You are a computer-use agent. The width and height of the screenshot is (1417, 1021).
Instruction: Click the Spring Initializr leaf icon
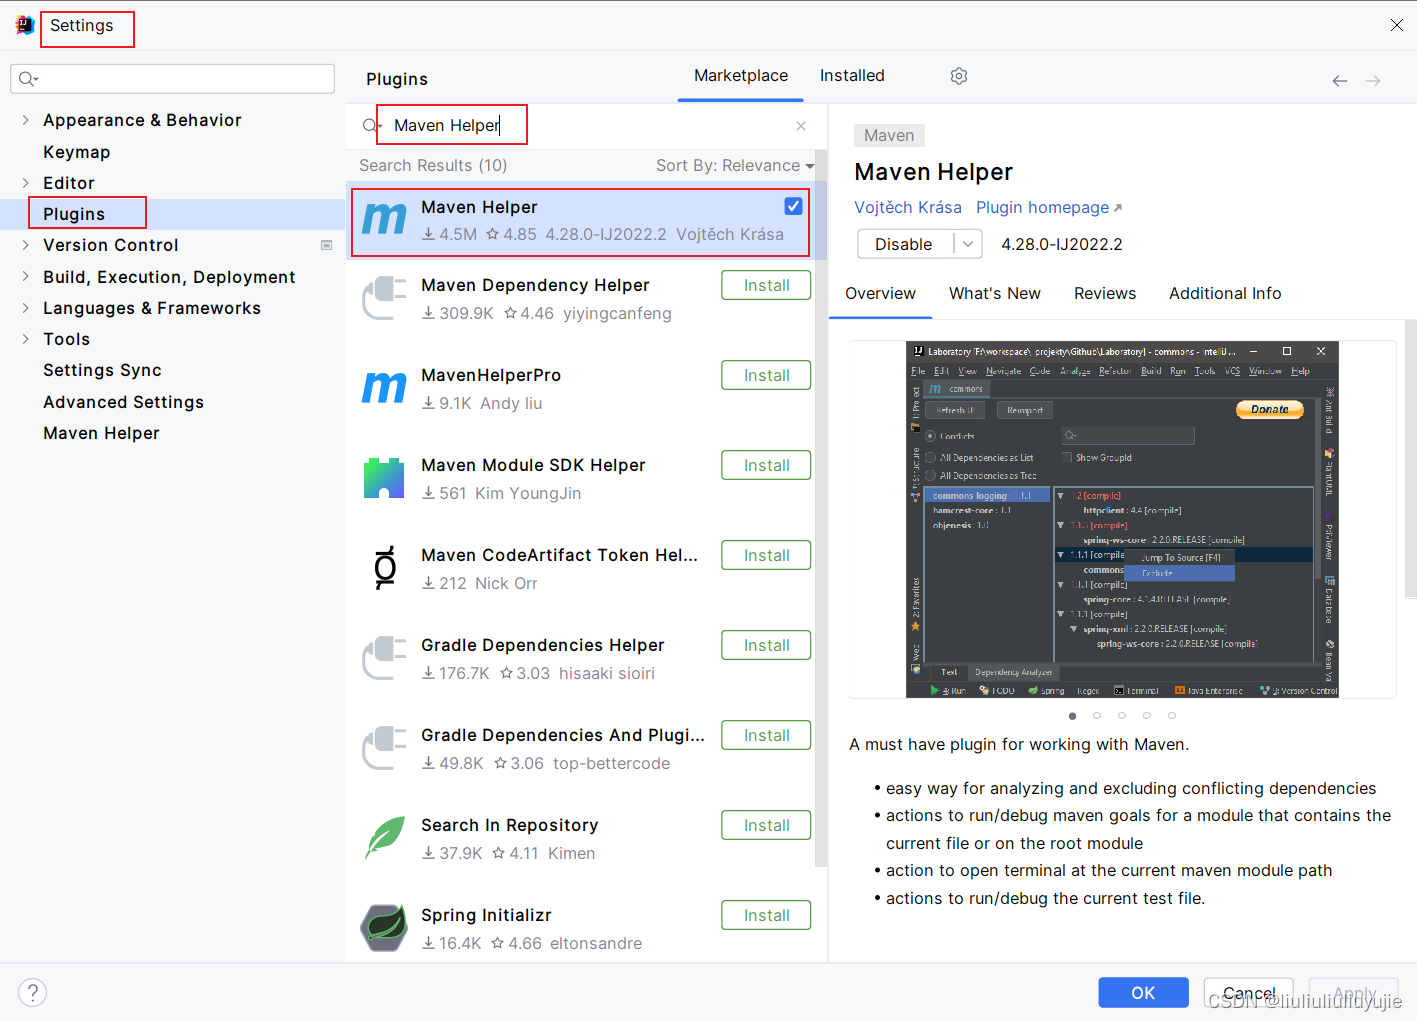384,928
